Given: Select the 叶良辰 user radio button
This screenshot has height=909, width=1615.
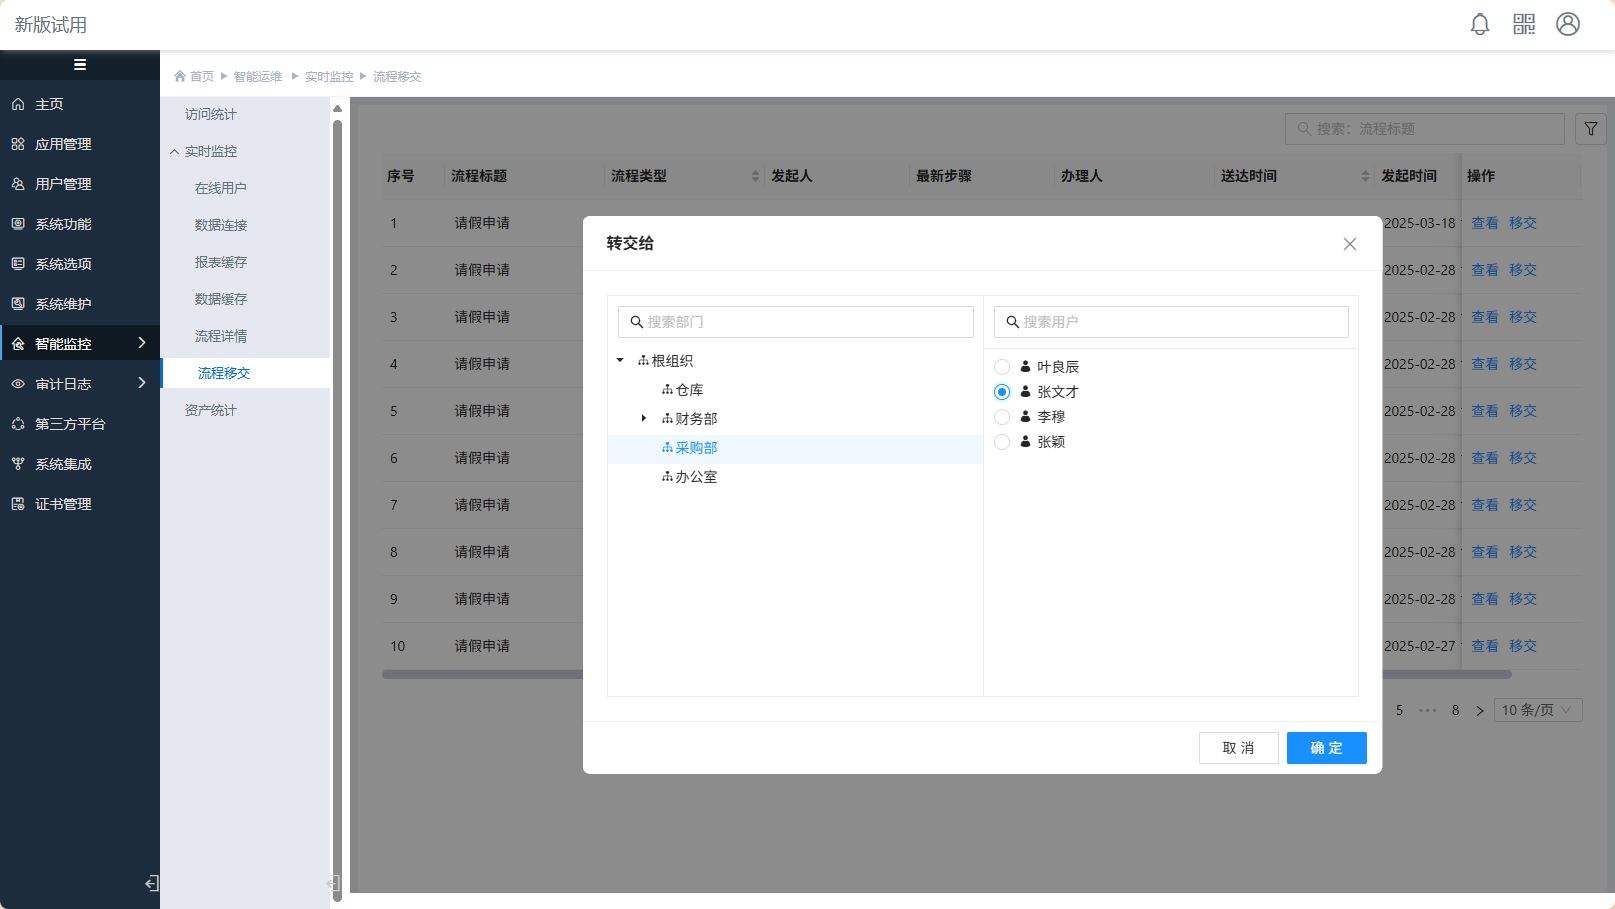Looking at the screenshot, I should coord(1002,367).
